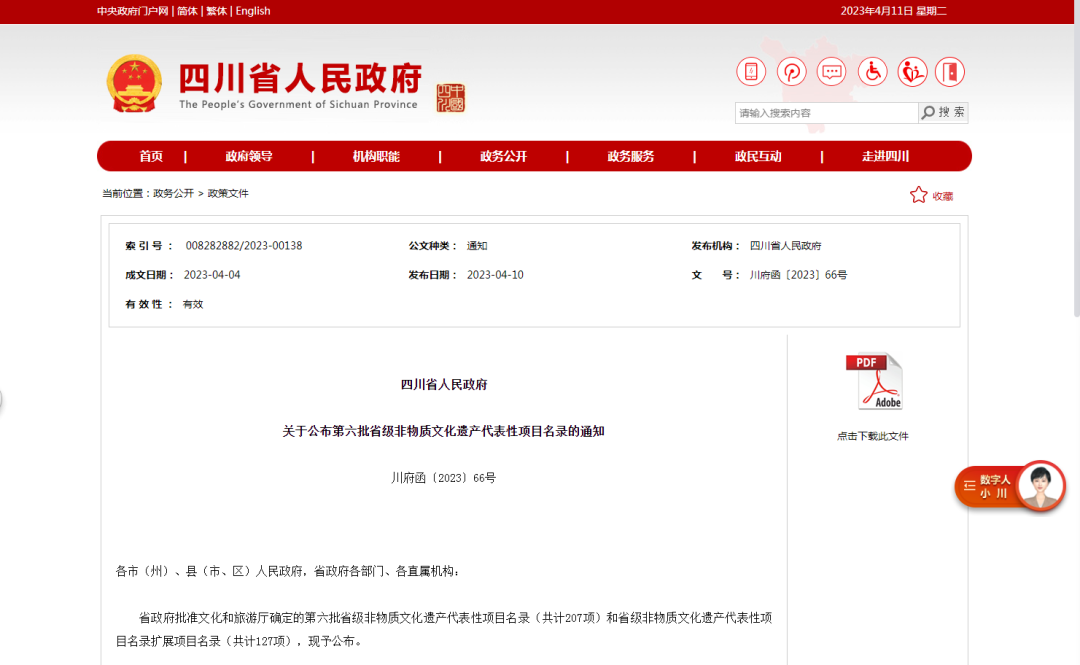This screenshot has width=1080, height=665.
Task: Click 政务公开 in the breadcrumb path
Action: point(173,193)
